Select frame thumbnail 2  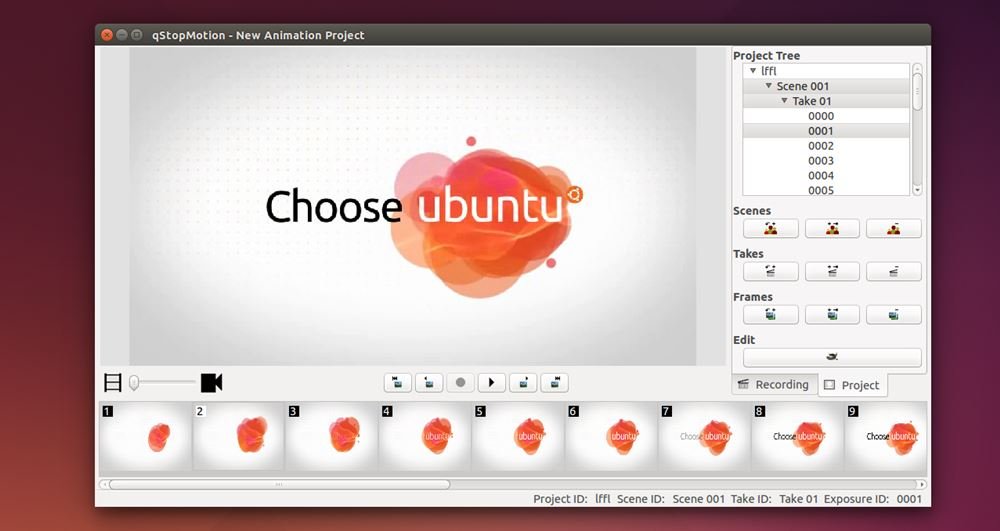coord(239,437)
